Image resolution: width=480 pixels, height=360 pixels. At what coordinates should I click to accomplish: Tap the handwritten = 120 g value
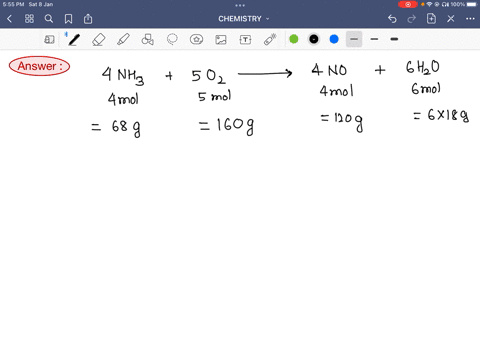[342, 121]
